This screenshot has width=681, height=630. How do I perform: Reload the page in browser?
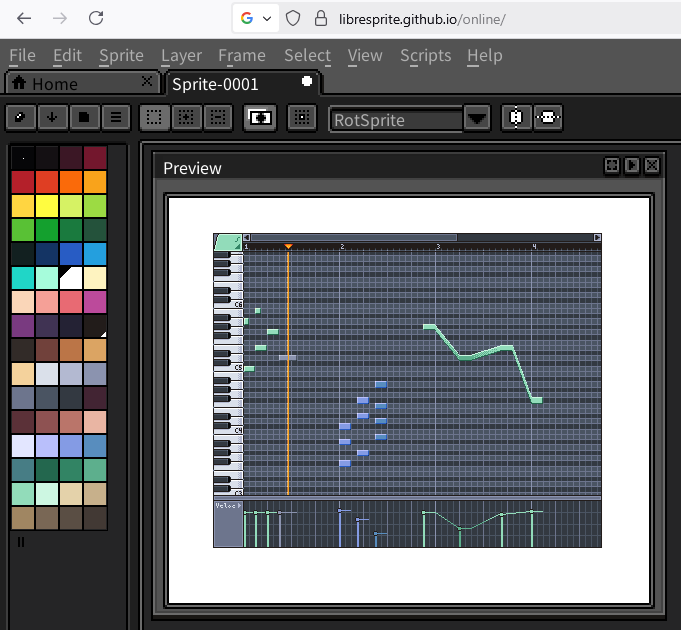96,18
